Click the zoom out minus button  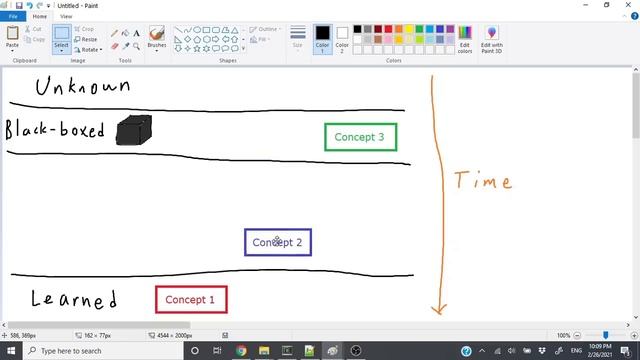click(x=577, y=335)
